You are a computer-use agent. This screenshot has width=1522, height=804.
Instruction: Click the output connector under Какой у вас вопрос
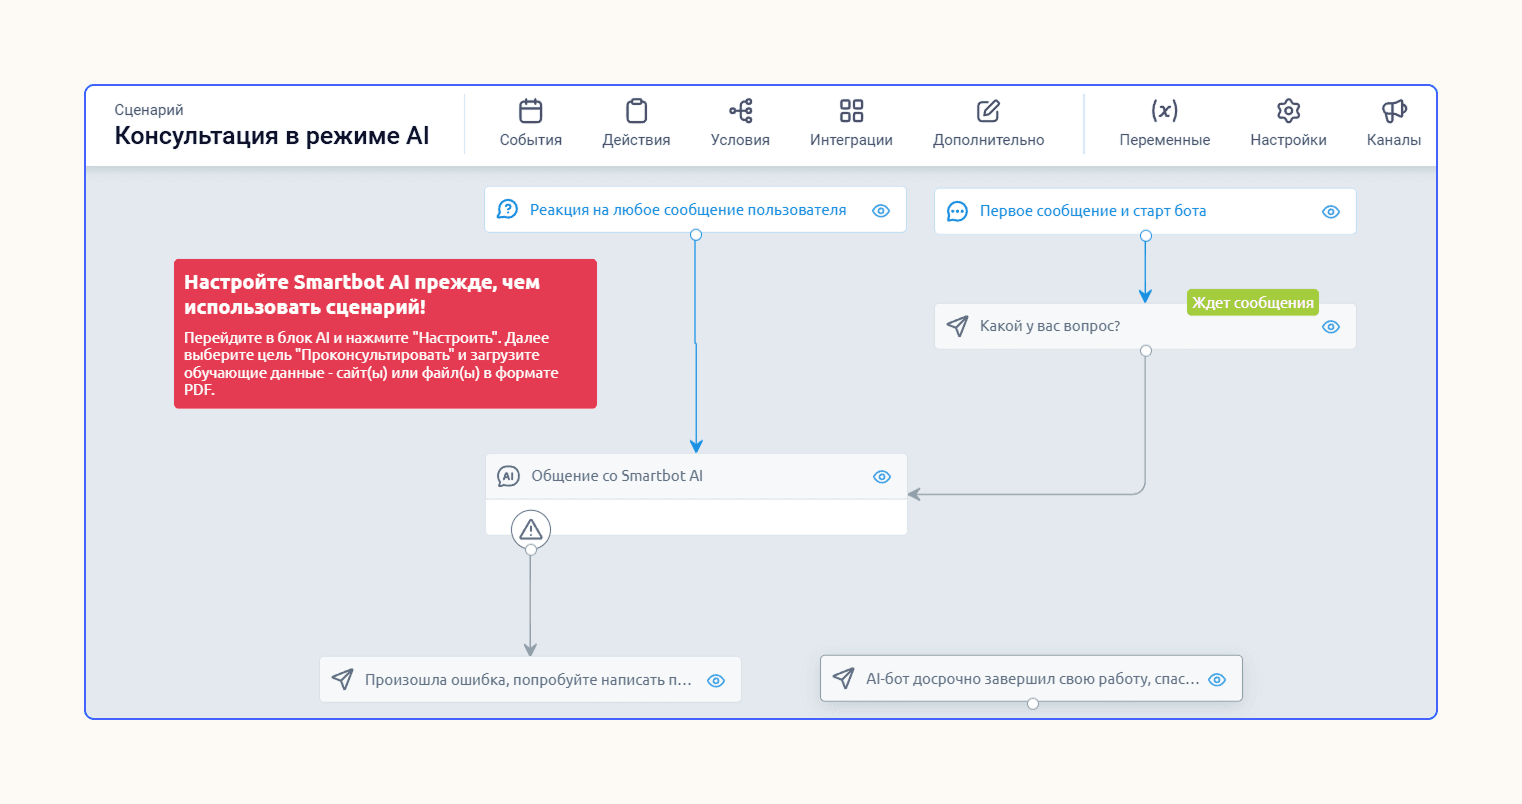[1146, 351]
